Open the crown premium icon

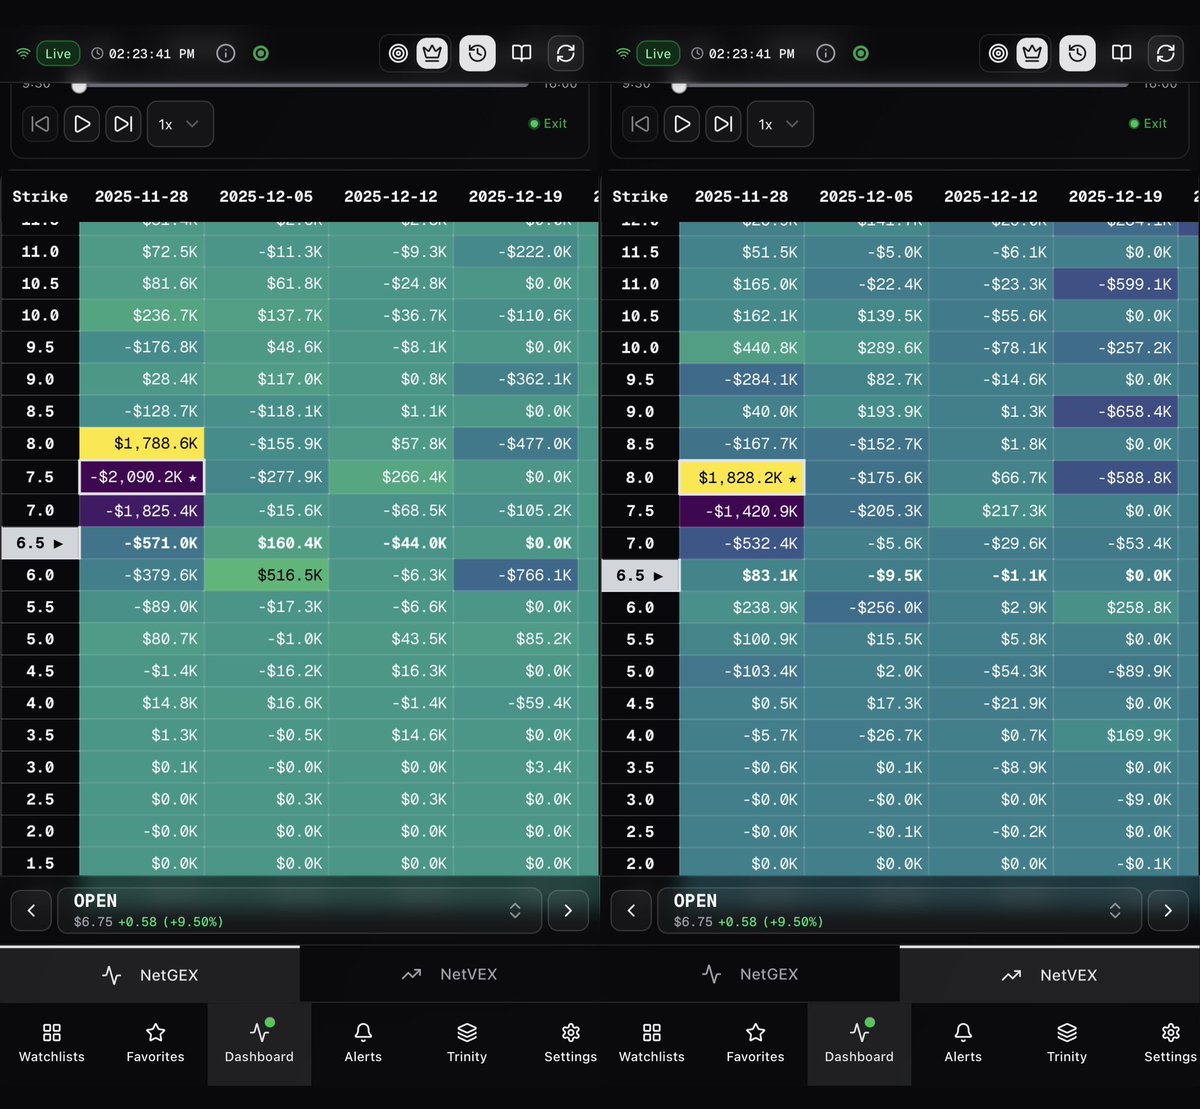tap(432, 53)
